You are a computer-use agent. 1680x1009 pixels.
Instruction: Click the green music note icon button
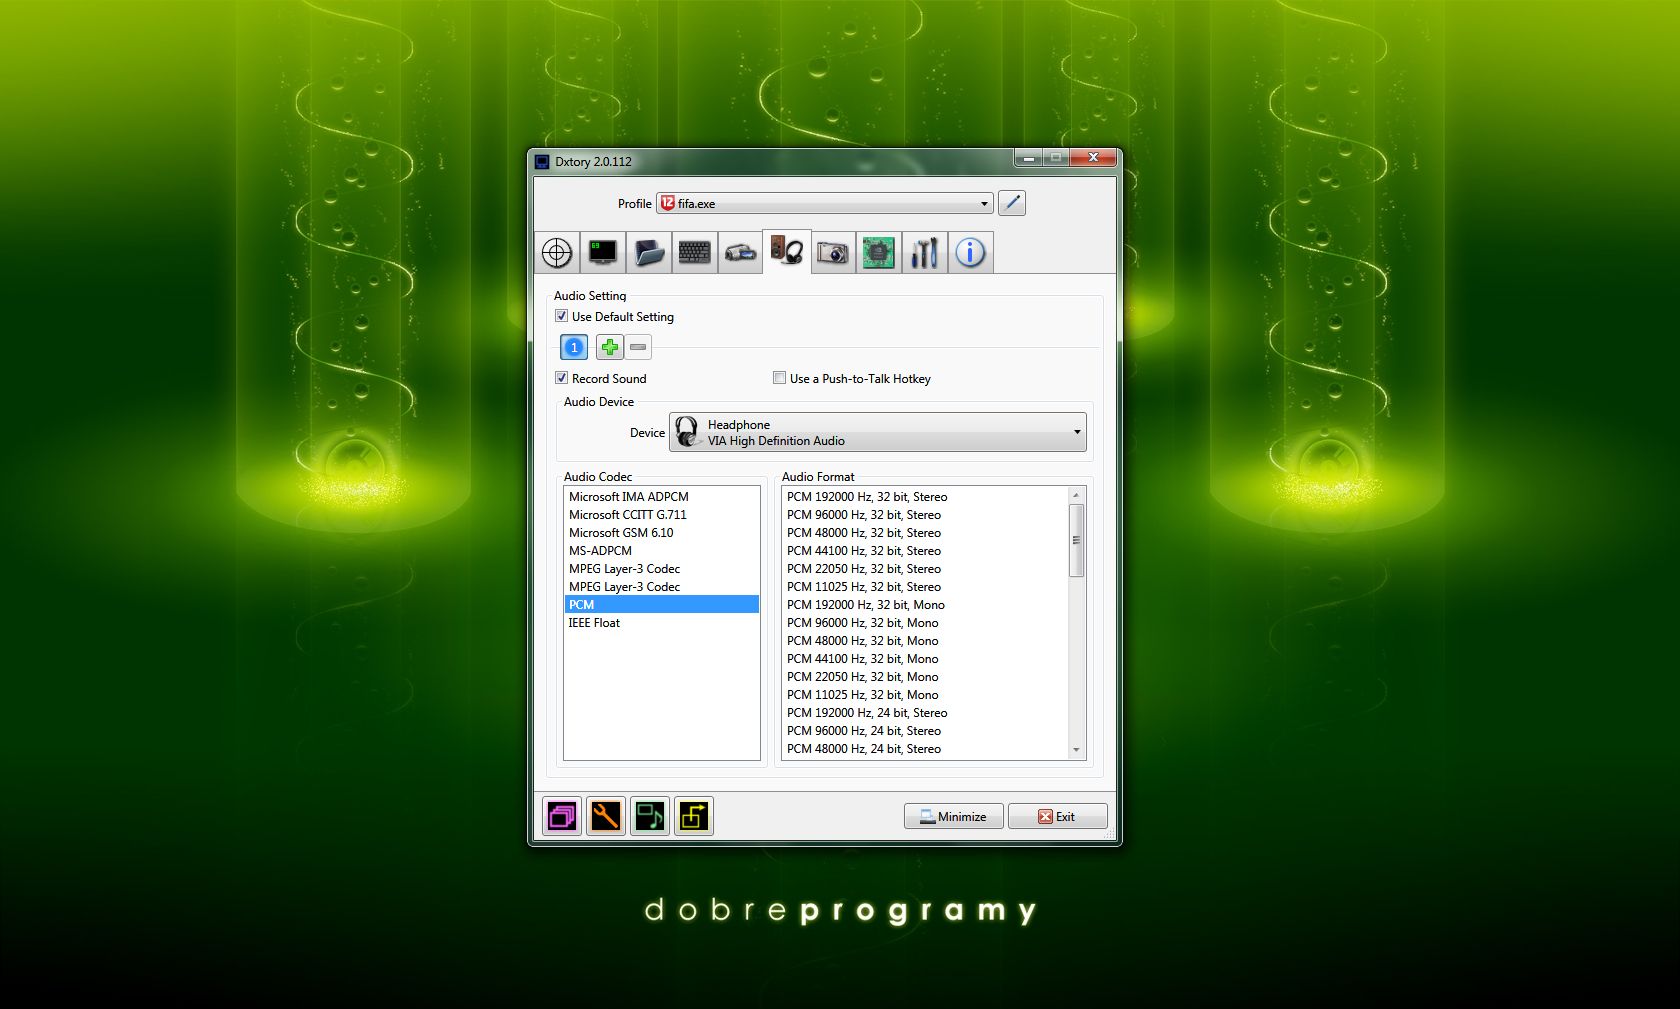point(650,816)
